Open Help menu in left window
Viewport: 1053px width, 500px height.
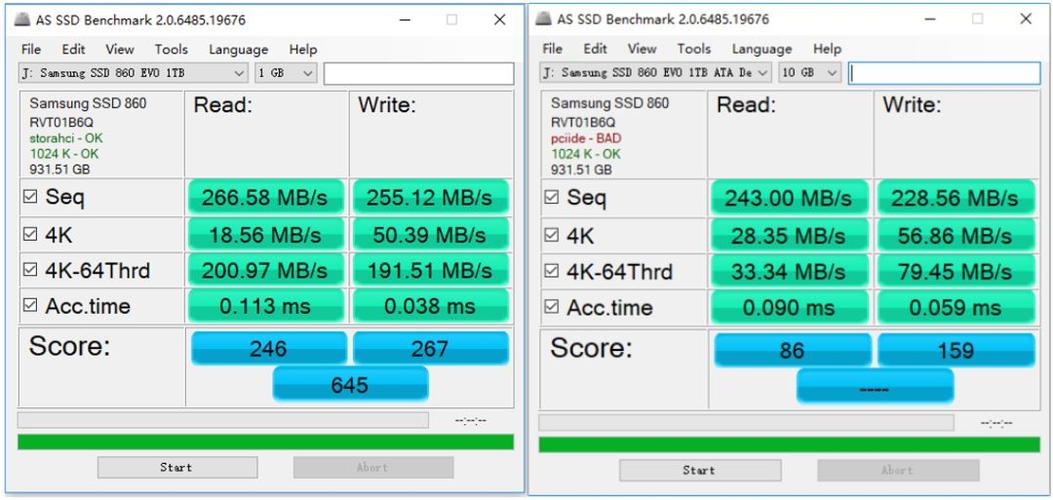point(303,50)
